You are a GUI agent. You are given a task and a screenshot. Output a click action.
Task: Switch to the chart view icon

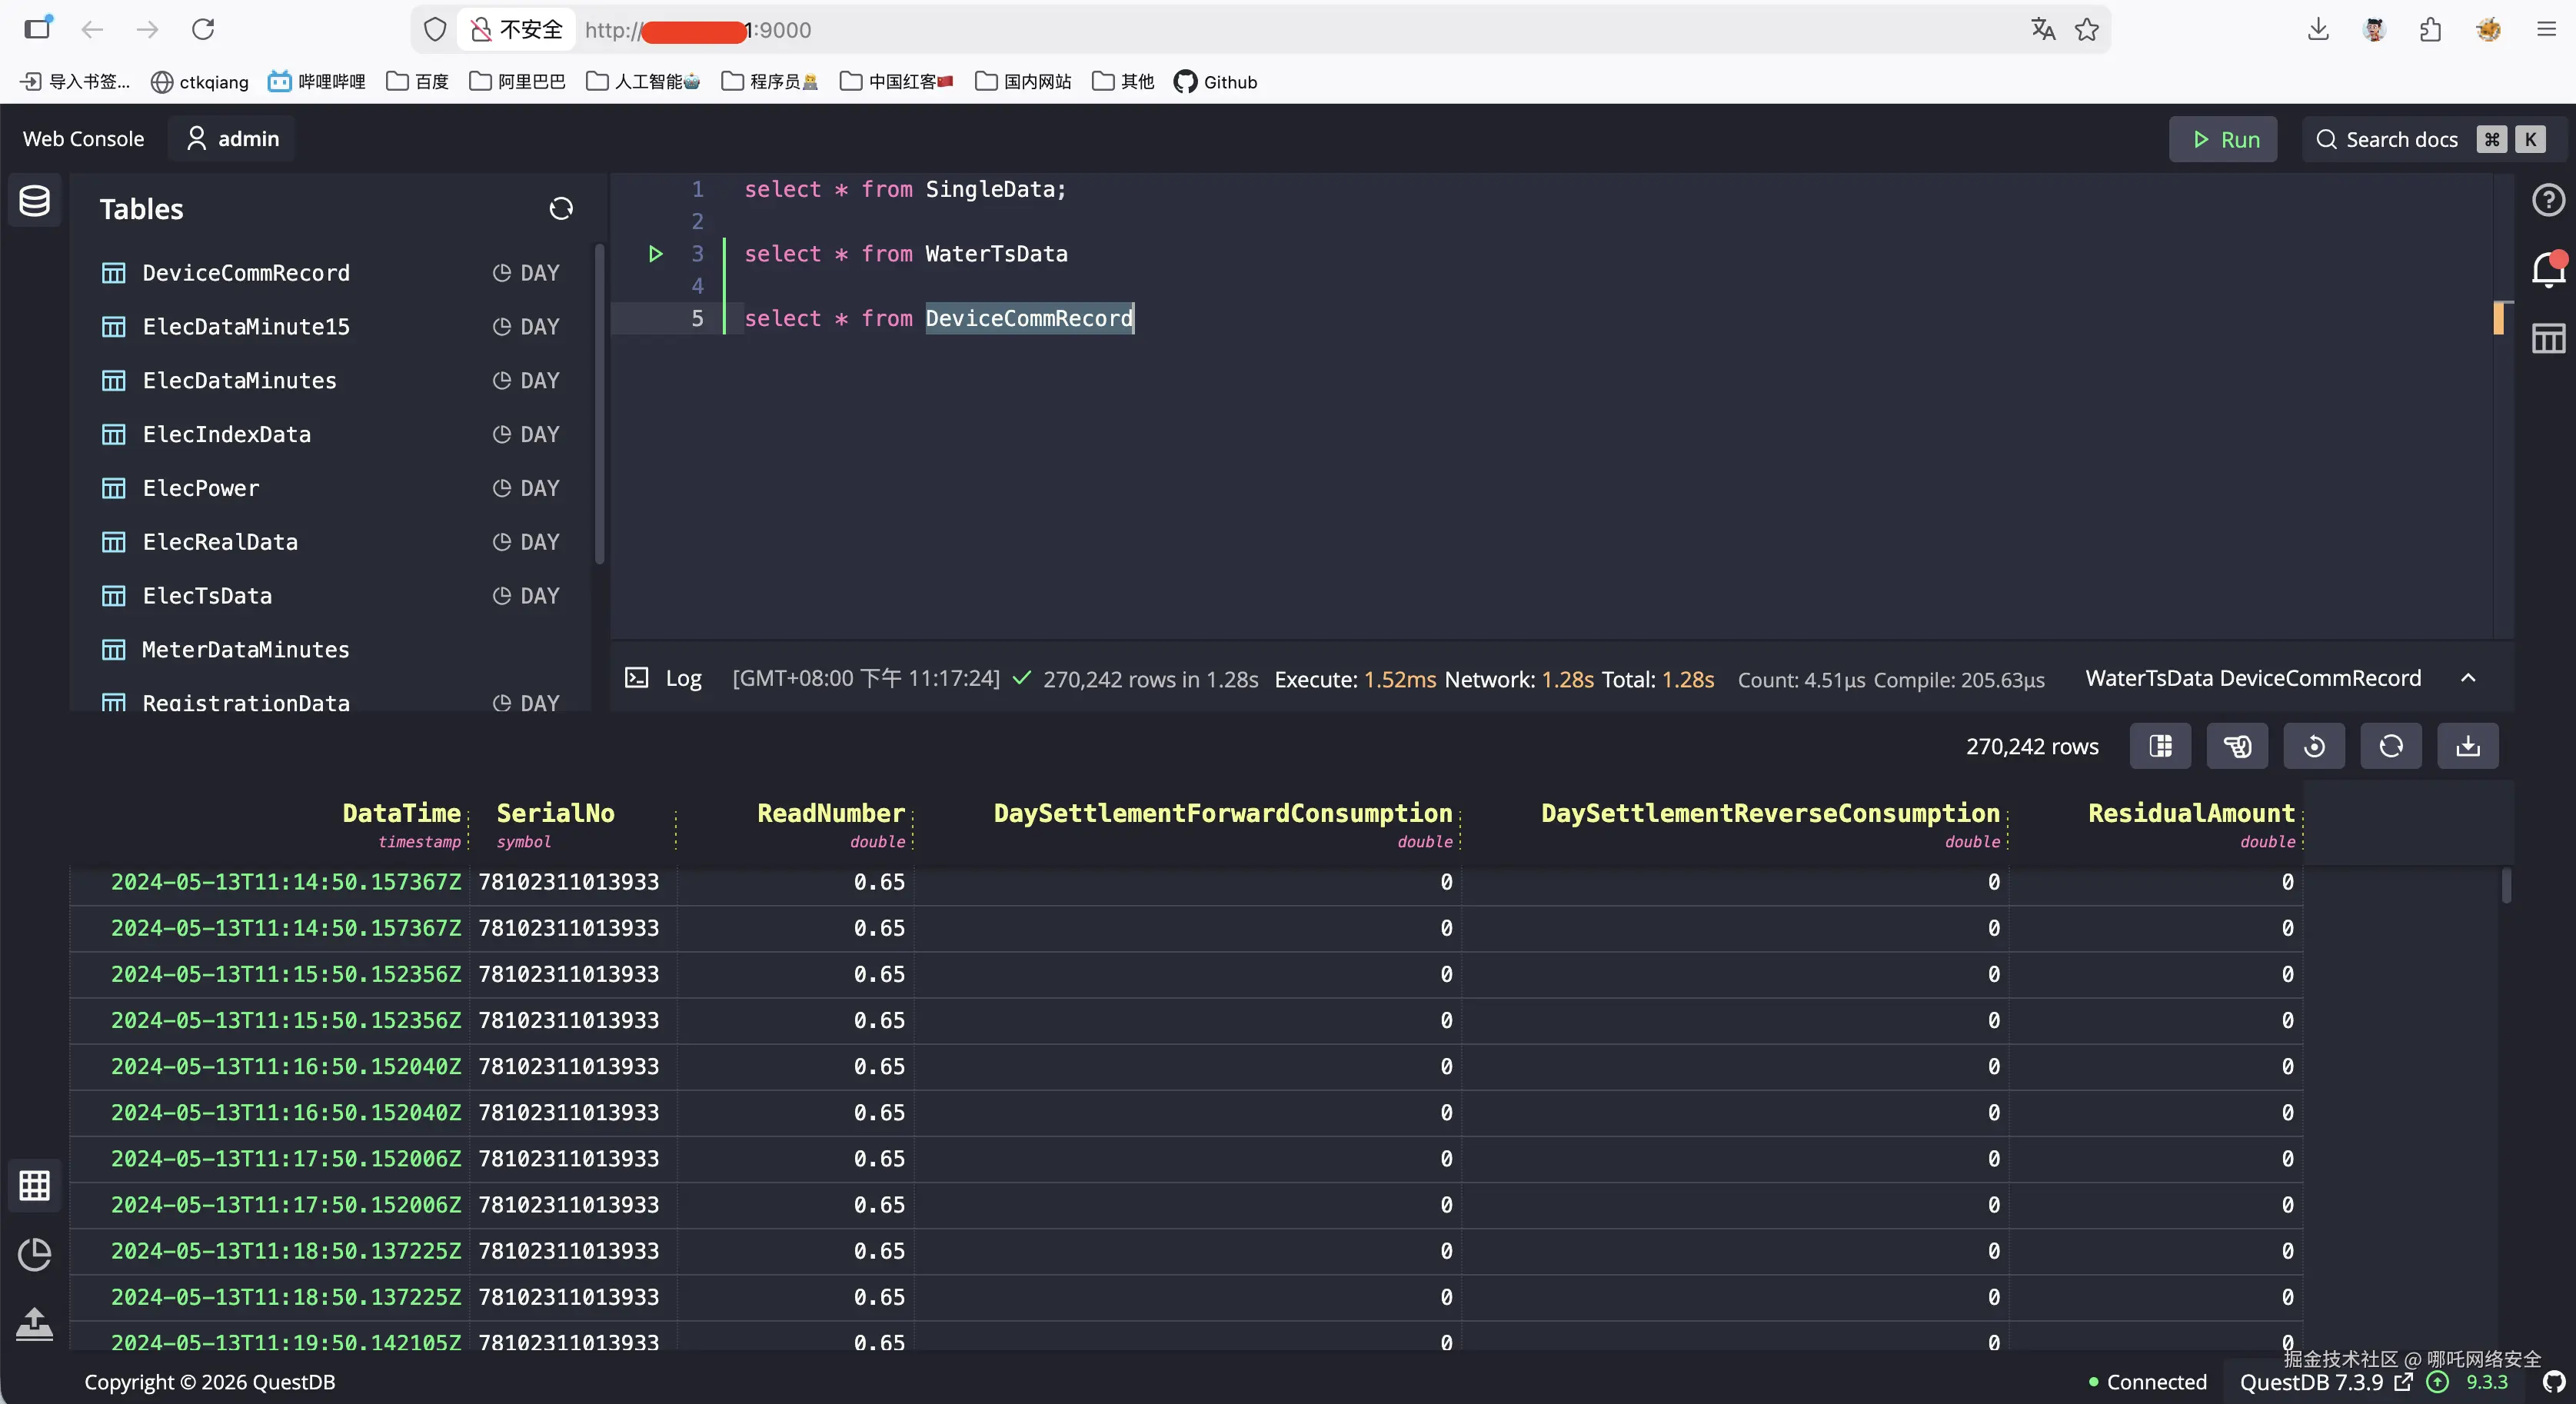[35, 1254]
